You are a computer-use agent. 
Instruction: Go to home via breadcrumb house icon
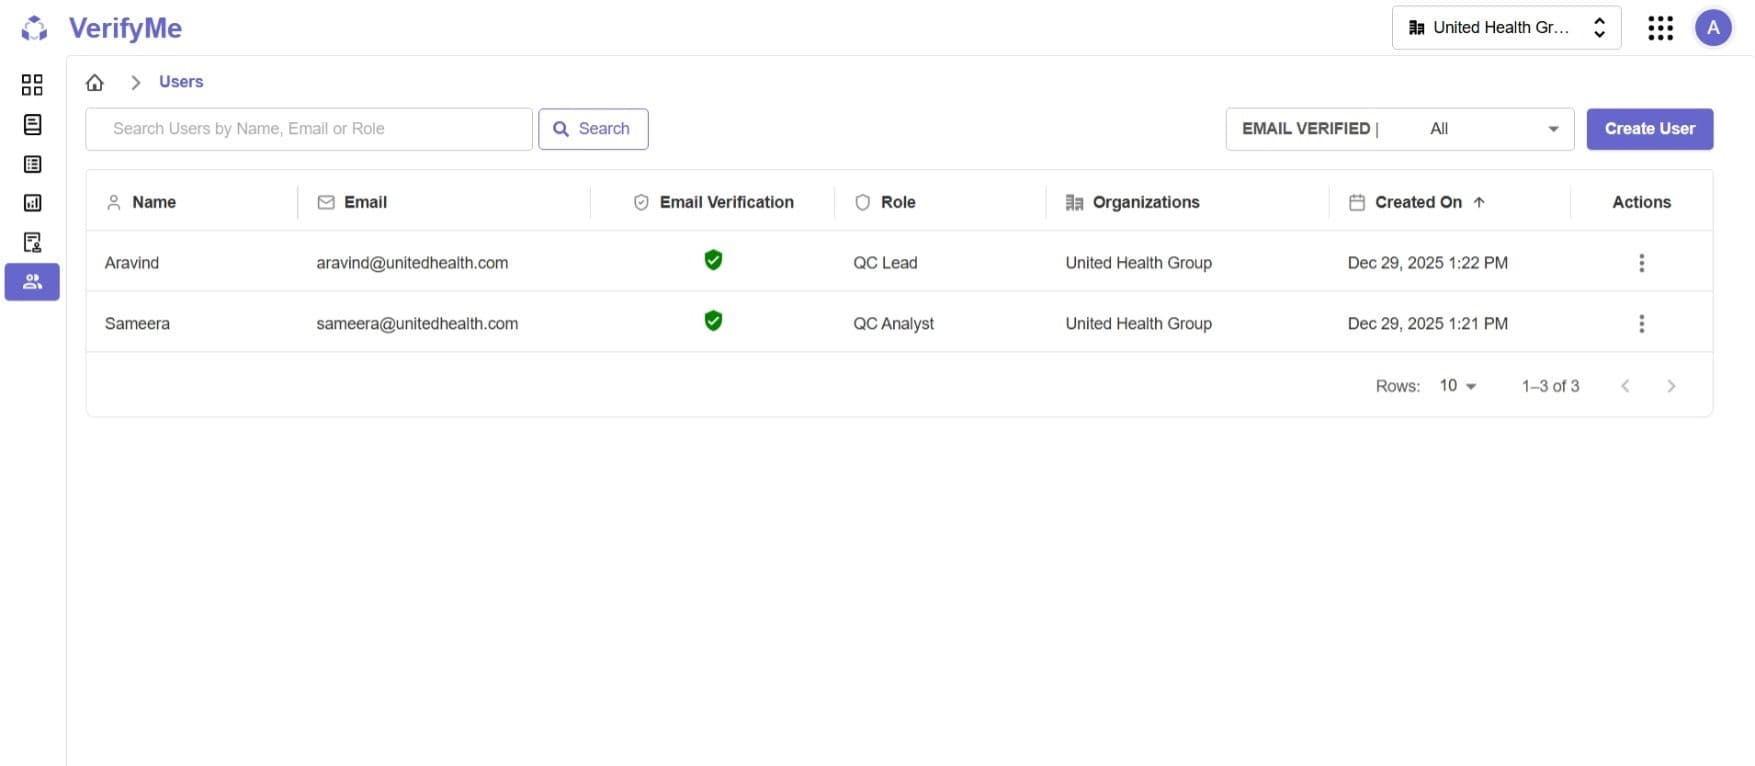[x=95, y=82]
